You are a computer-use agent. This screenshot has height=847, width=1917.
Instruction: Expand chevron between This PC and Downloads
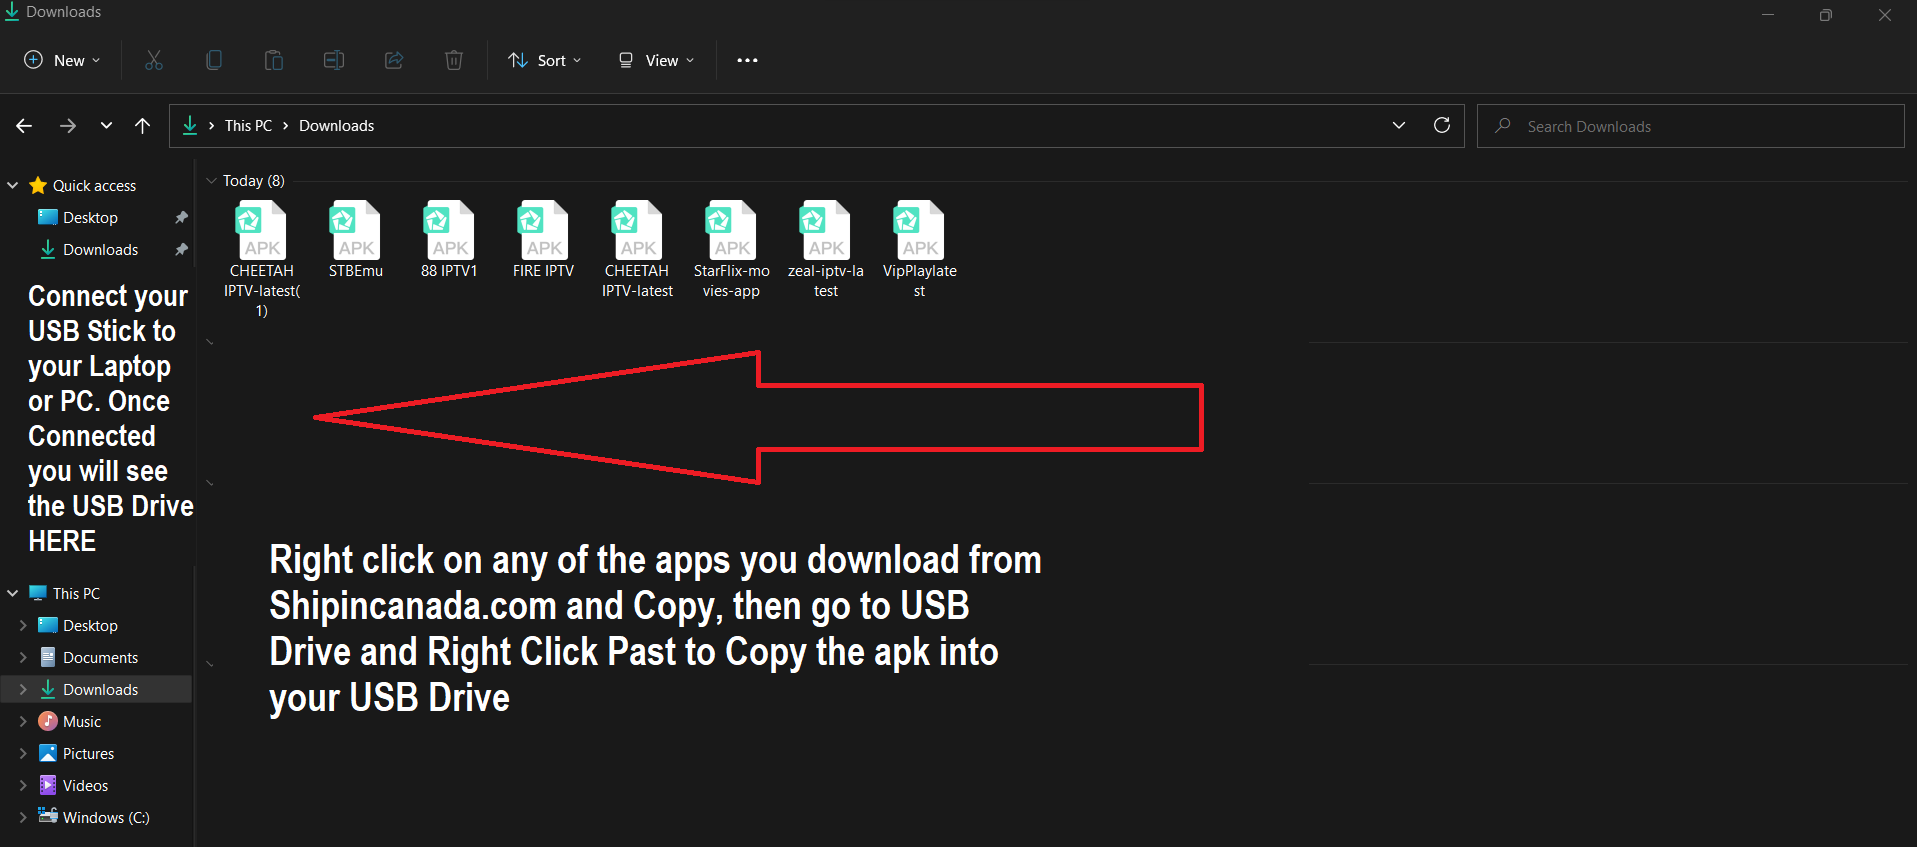coord(286,126)
